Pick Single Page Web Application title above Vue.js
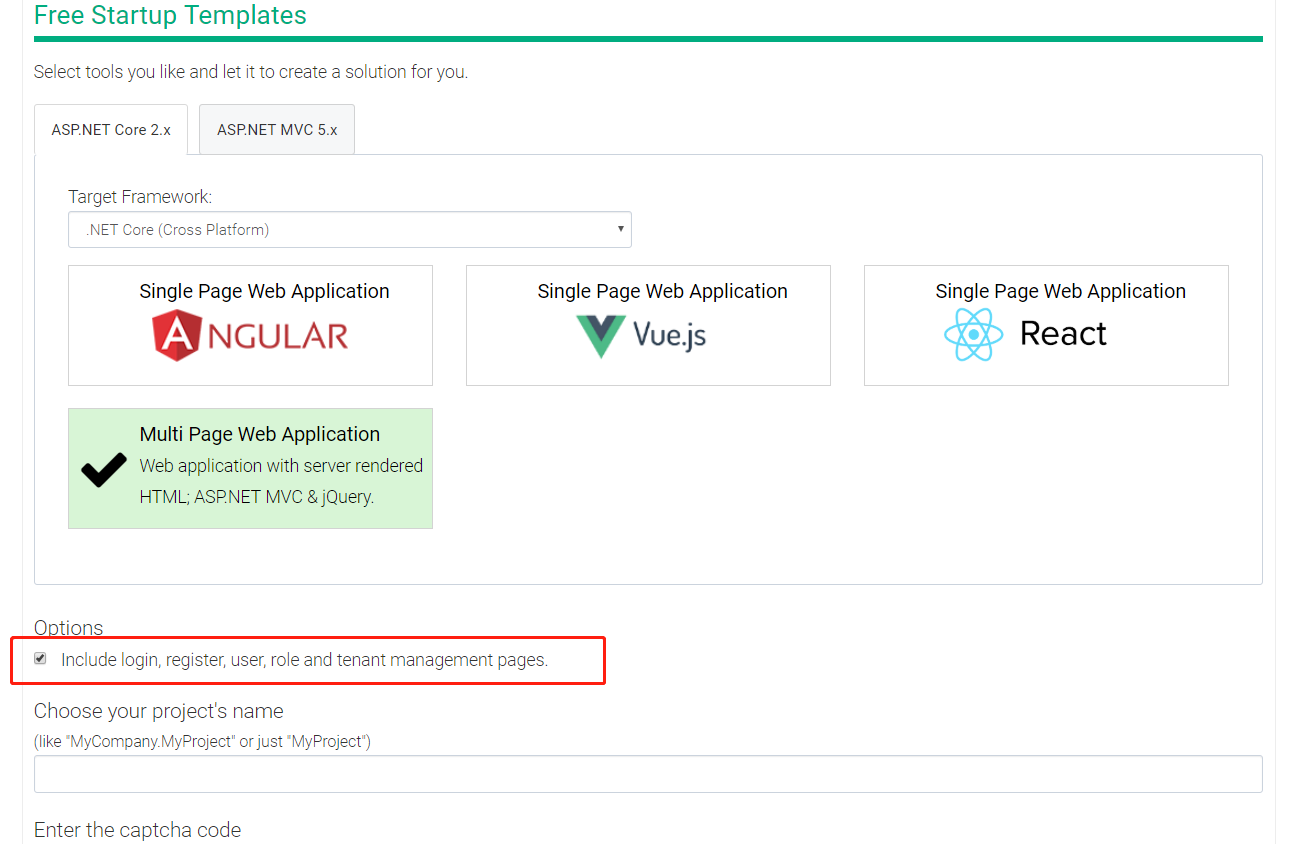The image size is (1289, 844). coord(662,291)
